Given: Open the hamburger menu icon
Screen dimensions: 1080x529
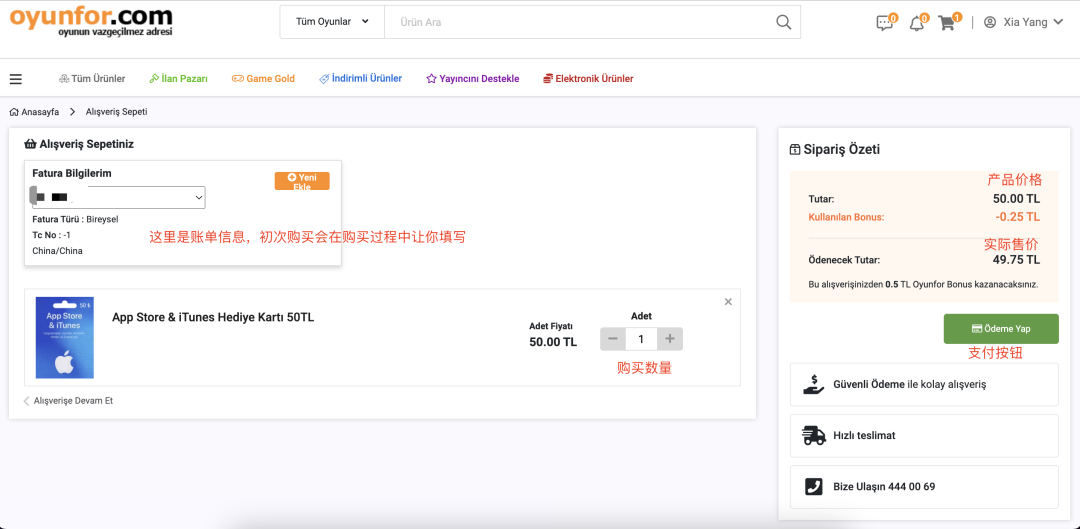Looking at the screenshot, I should (16, 79).
